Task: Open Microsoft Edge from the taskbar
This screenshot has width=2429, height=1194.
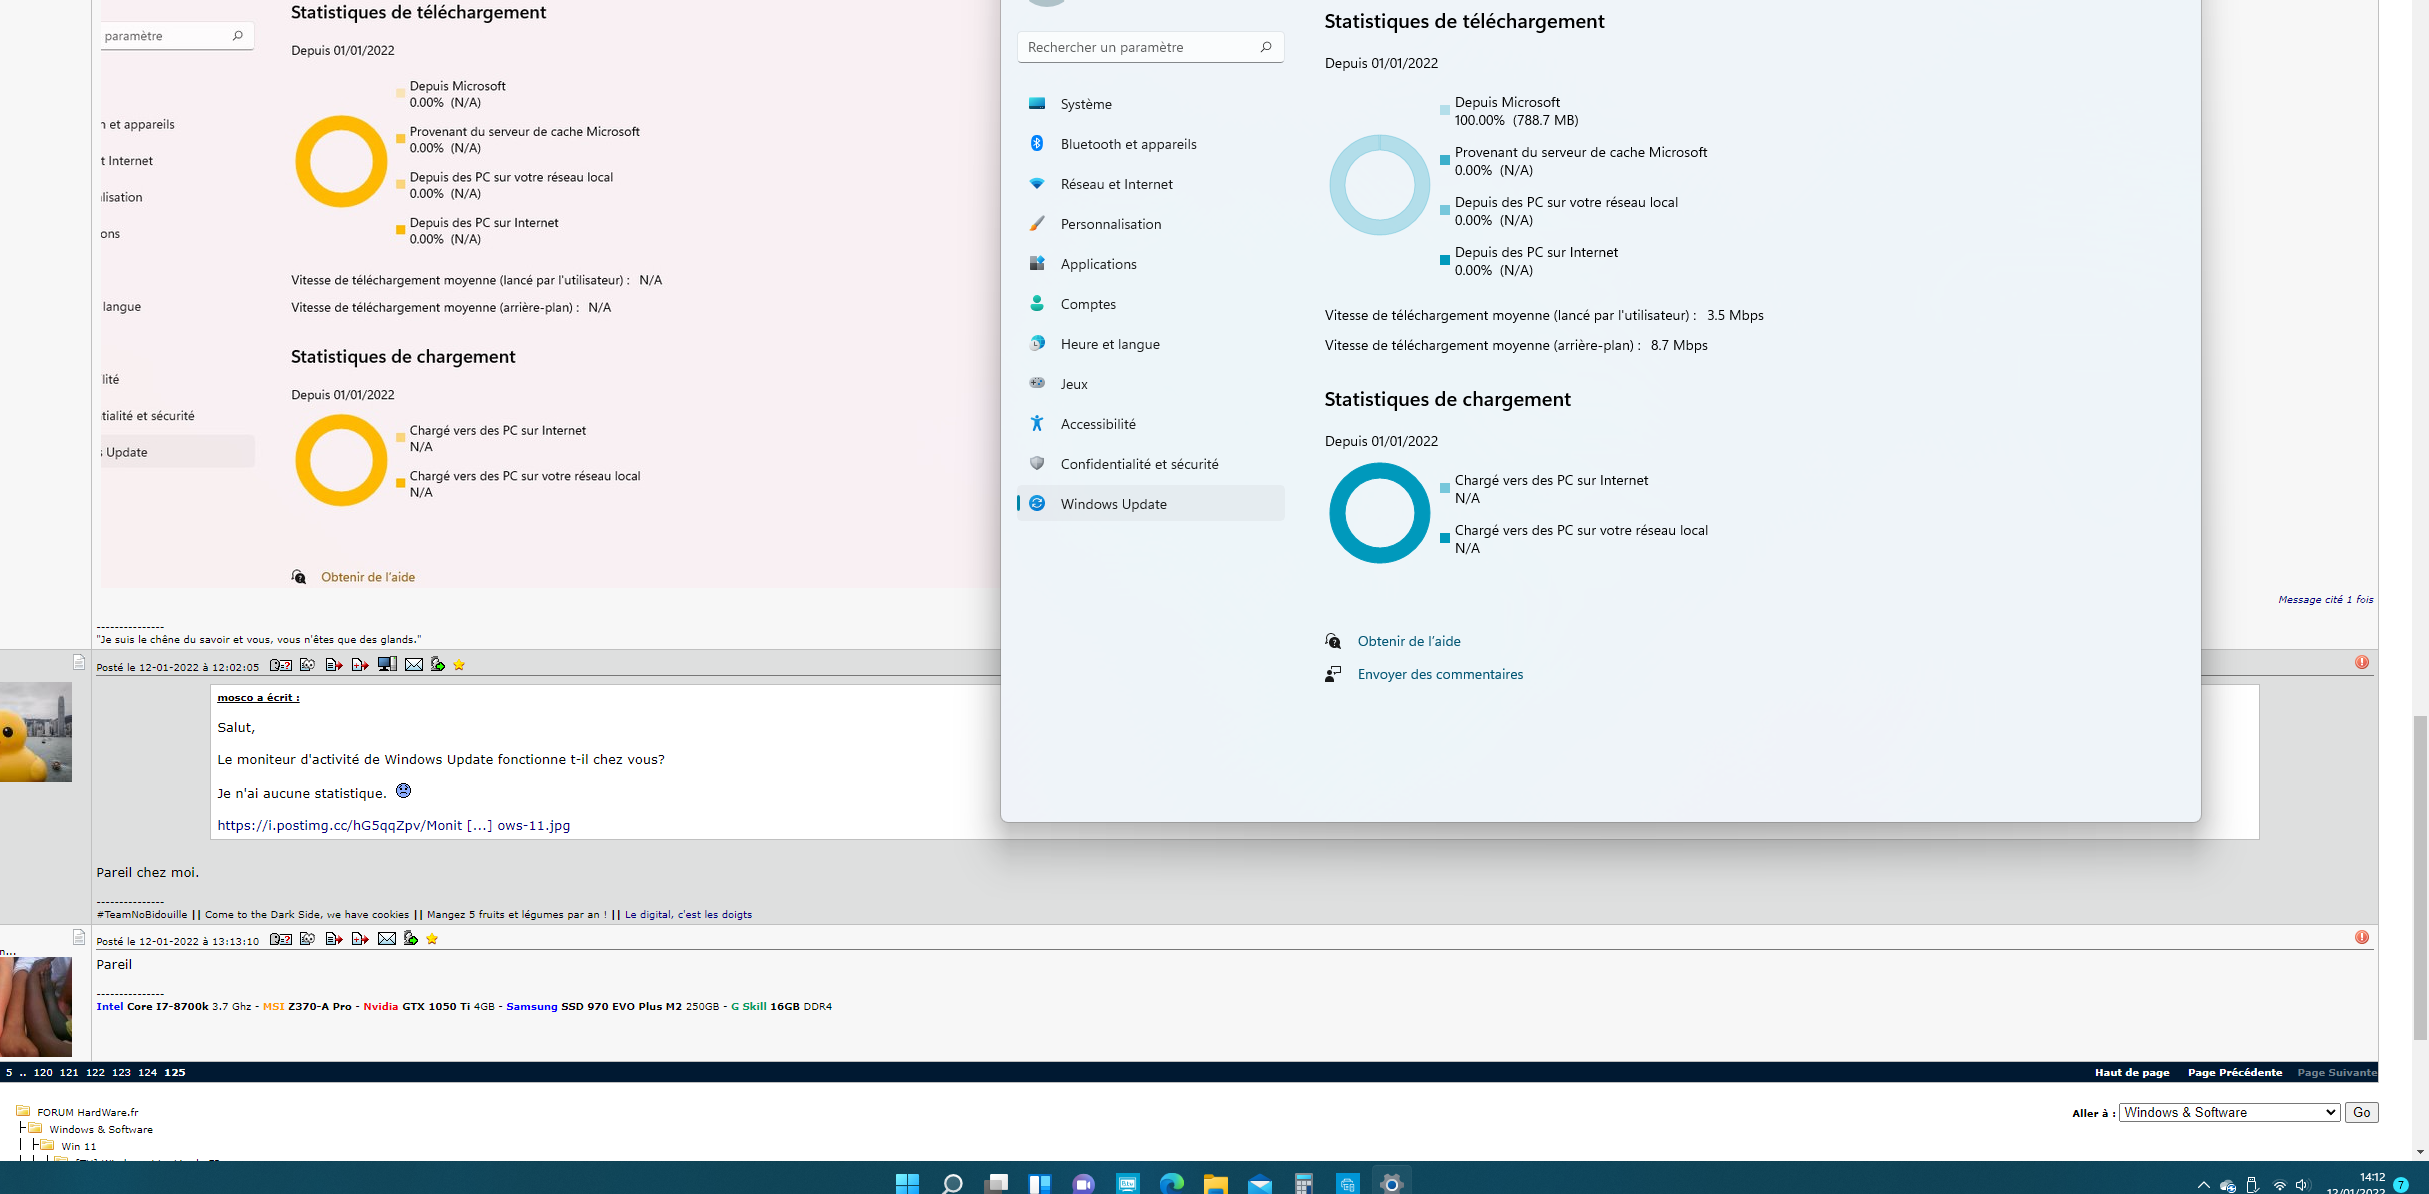Action: point(1171,1183)
